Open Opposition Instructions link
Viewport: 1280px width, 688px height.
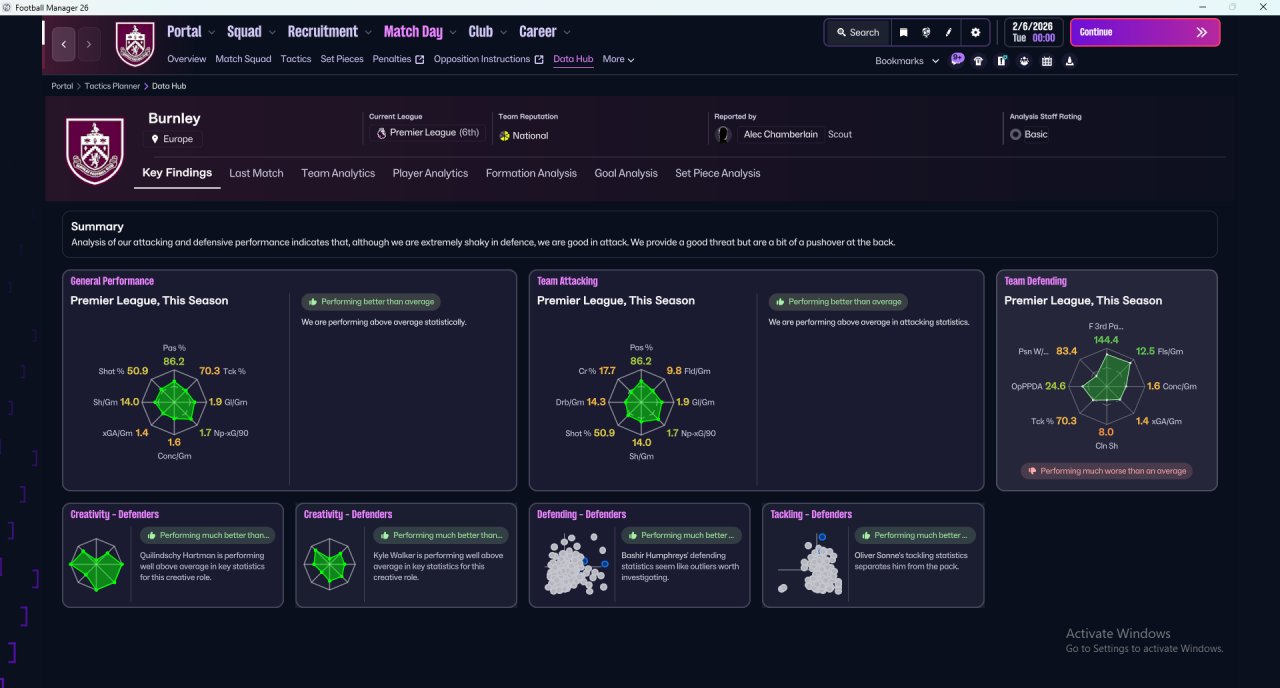pos(488,59)
